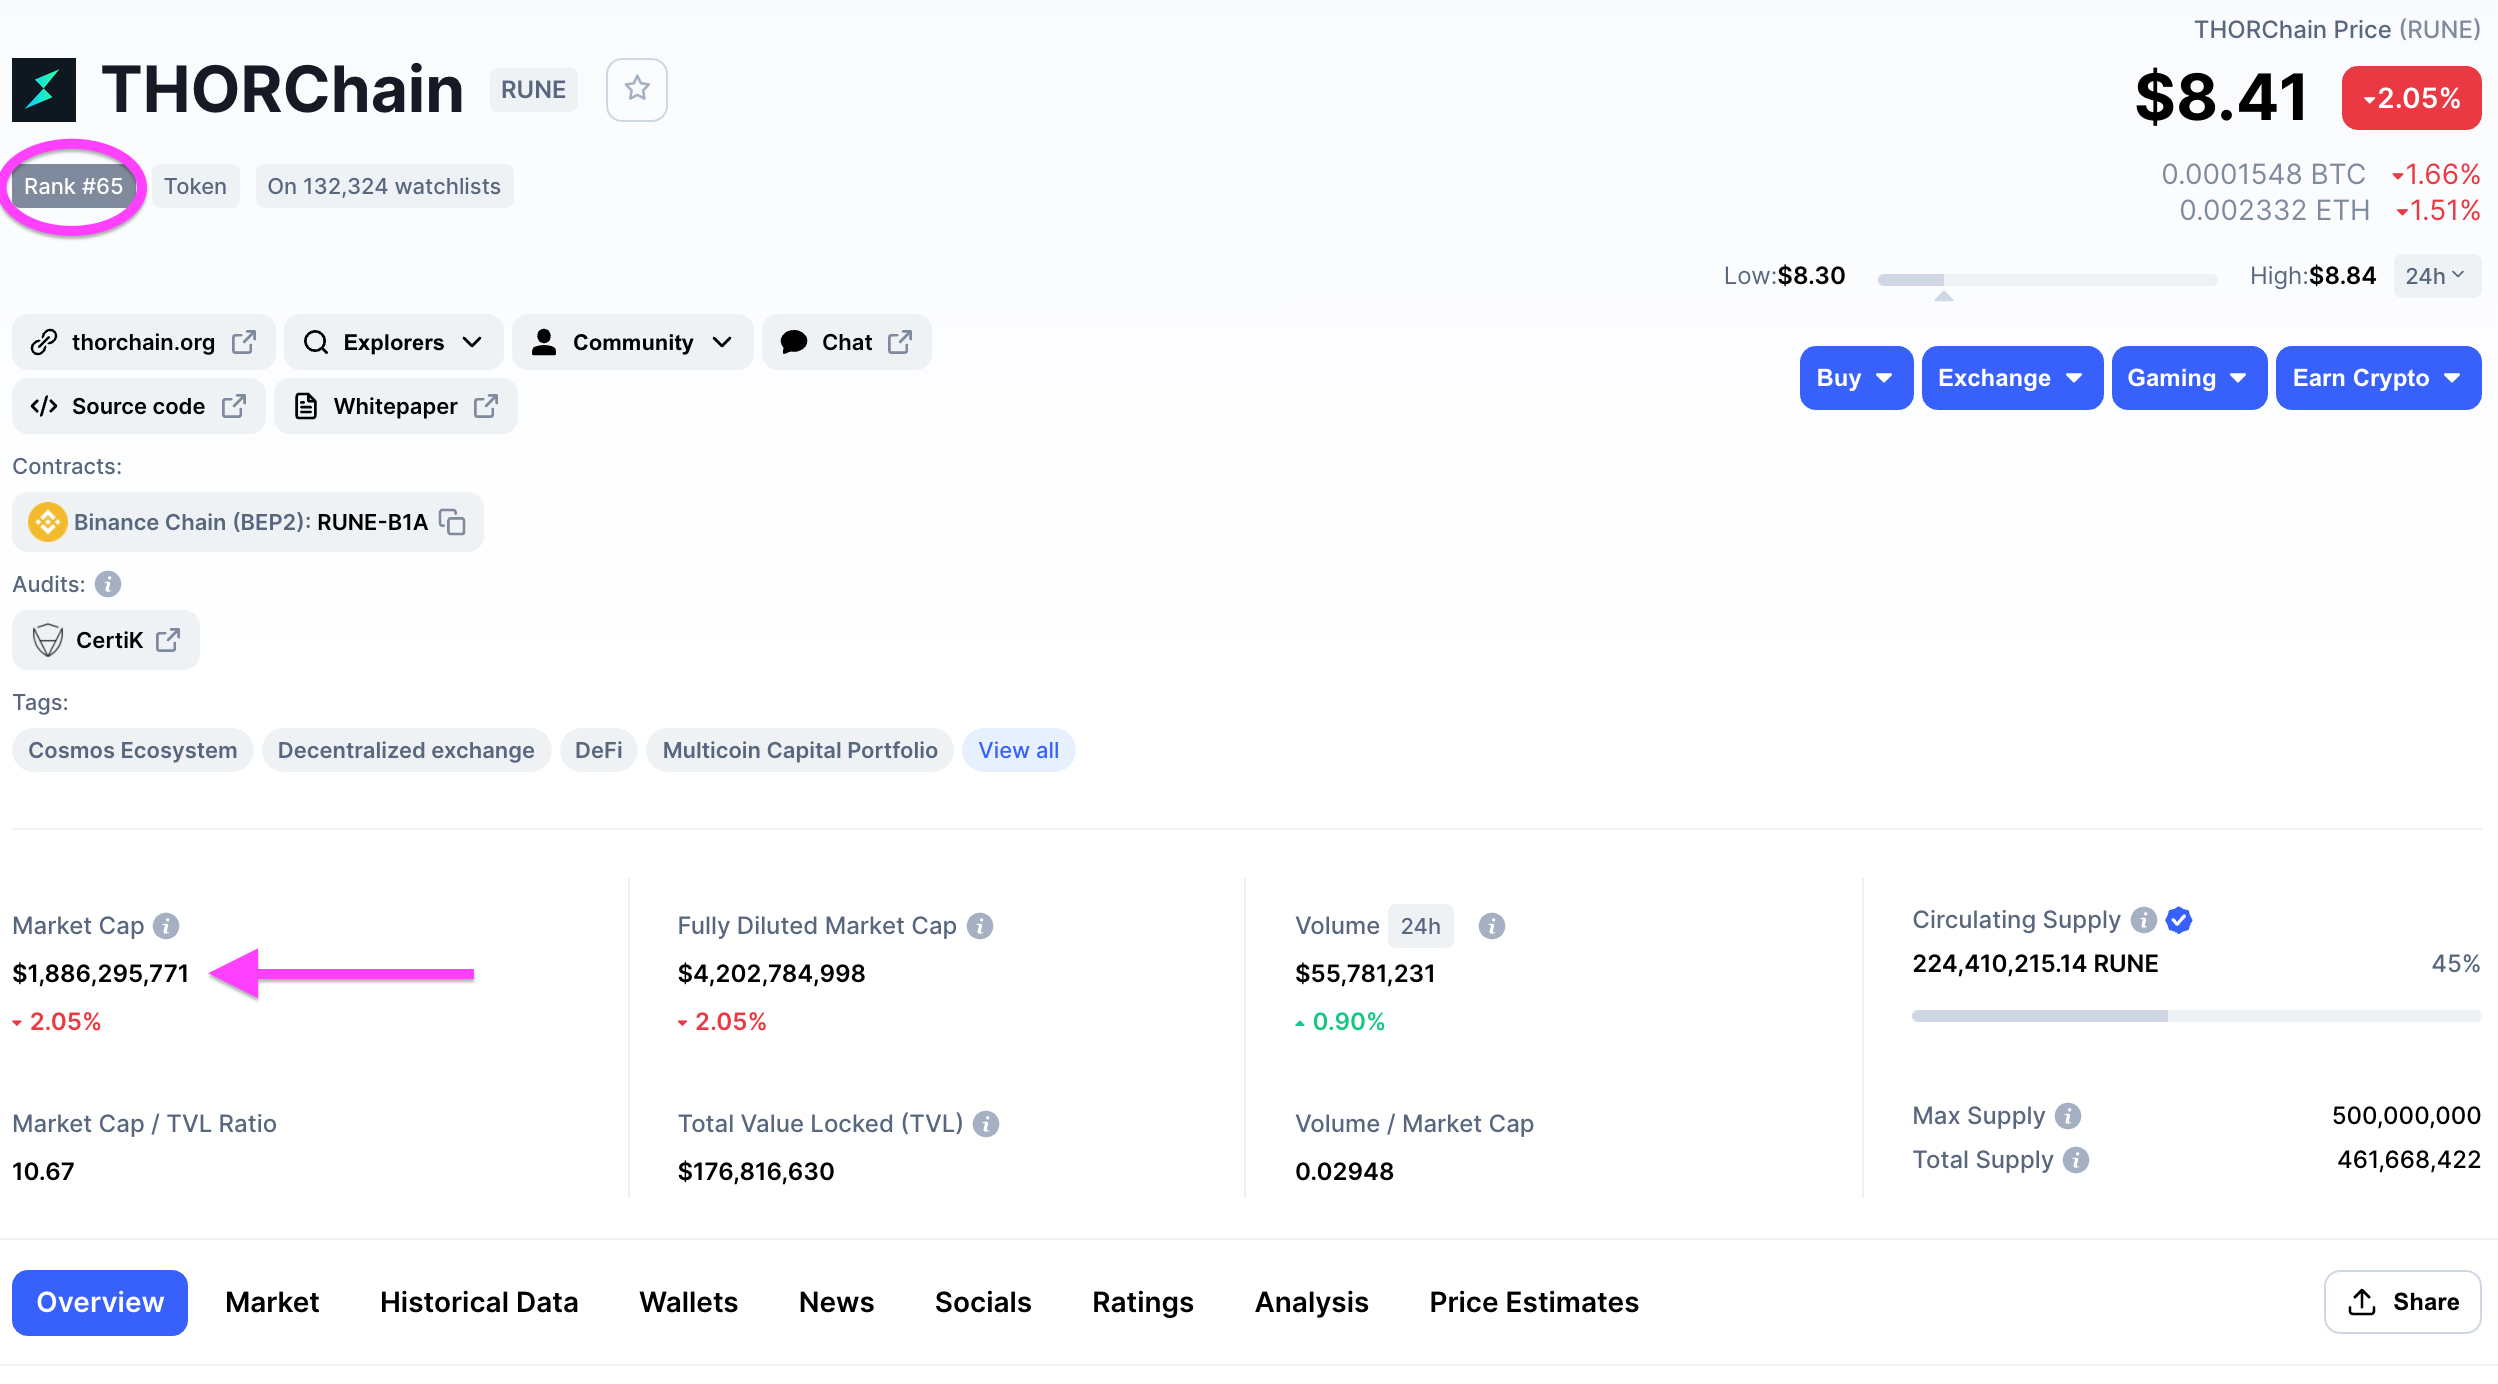Click the red -2.05% price change badge
Image resolution: width=2498 pixels, height=1384 pixels.
[2411, 98]
